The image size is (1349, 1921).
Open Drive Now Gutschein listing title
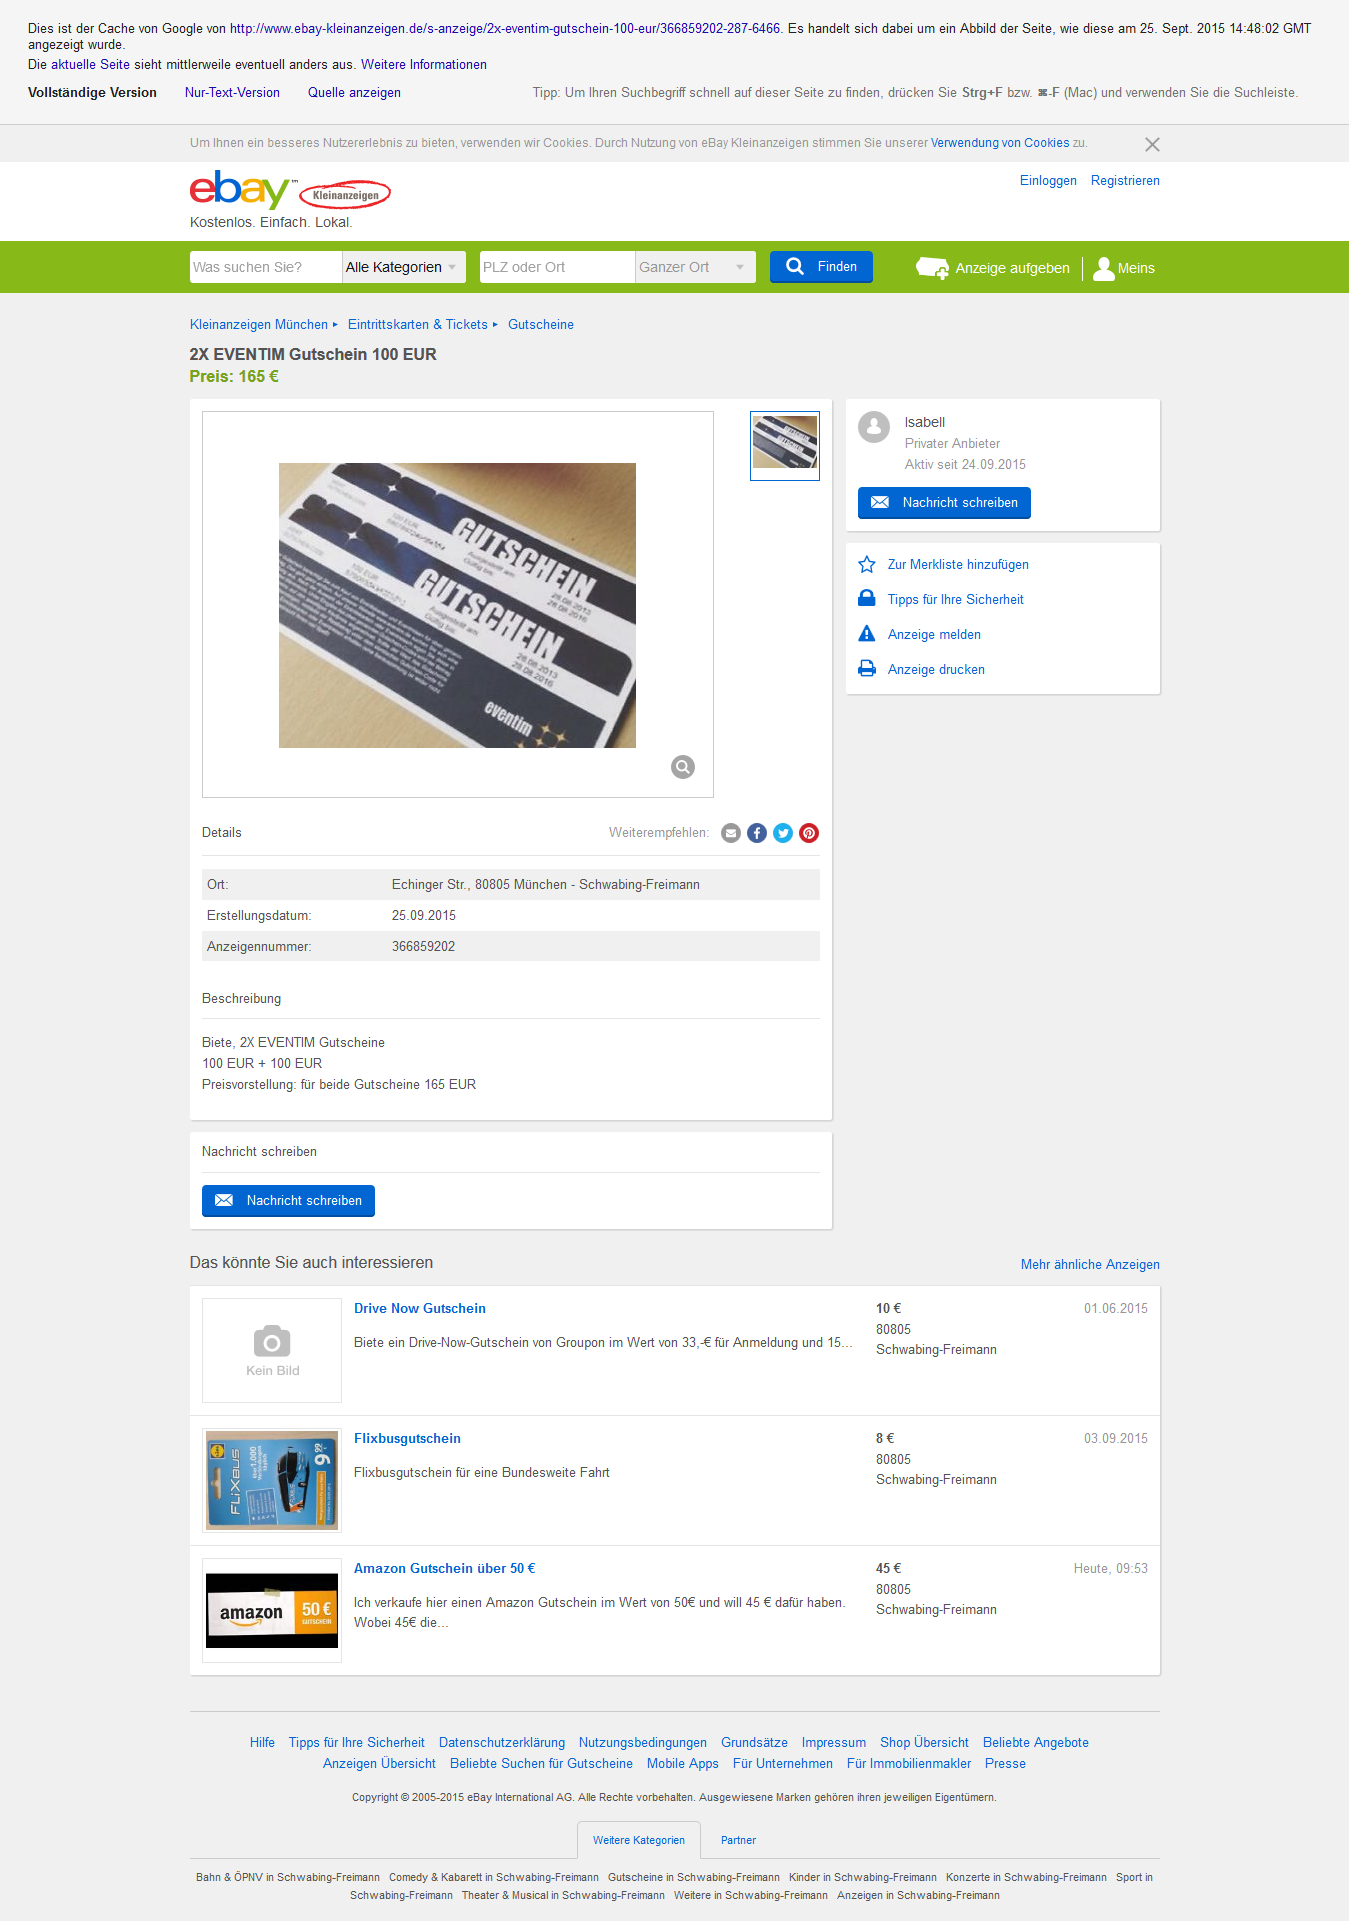point(420,1309)
